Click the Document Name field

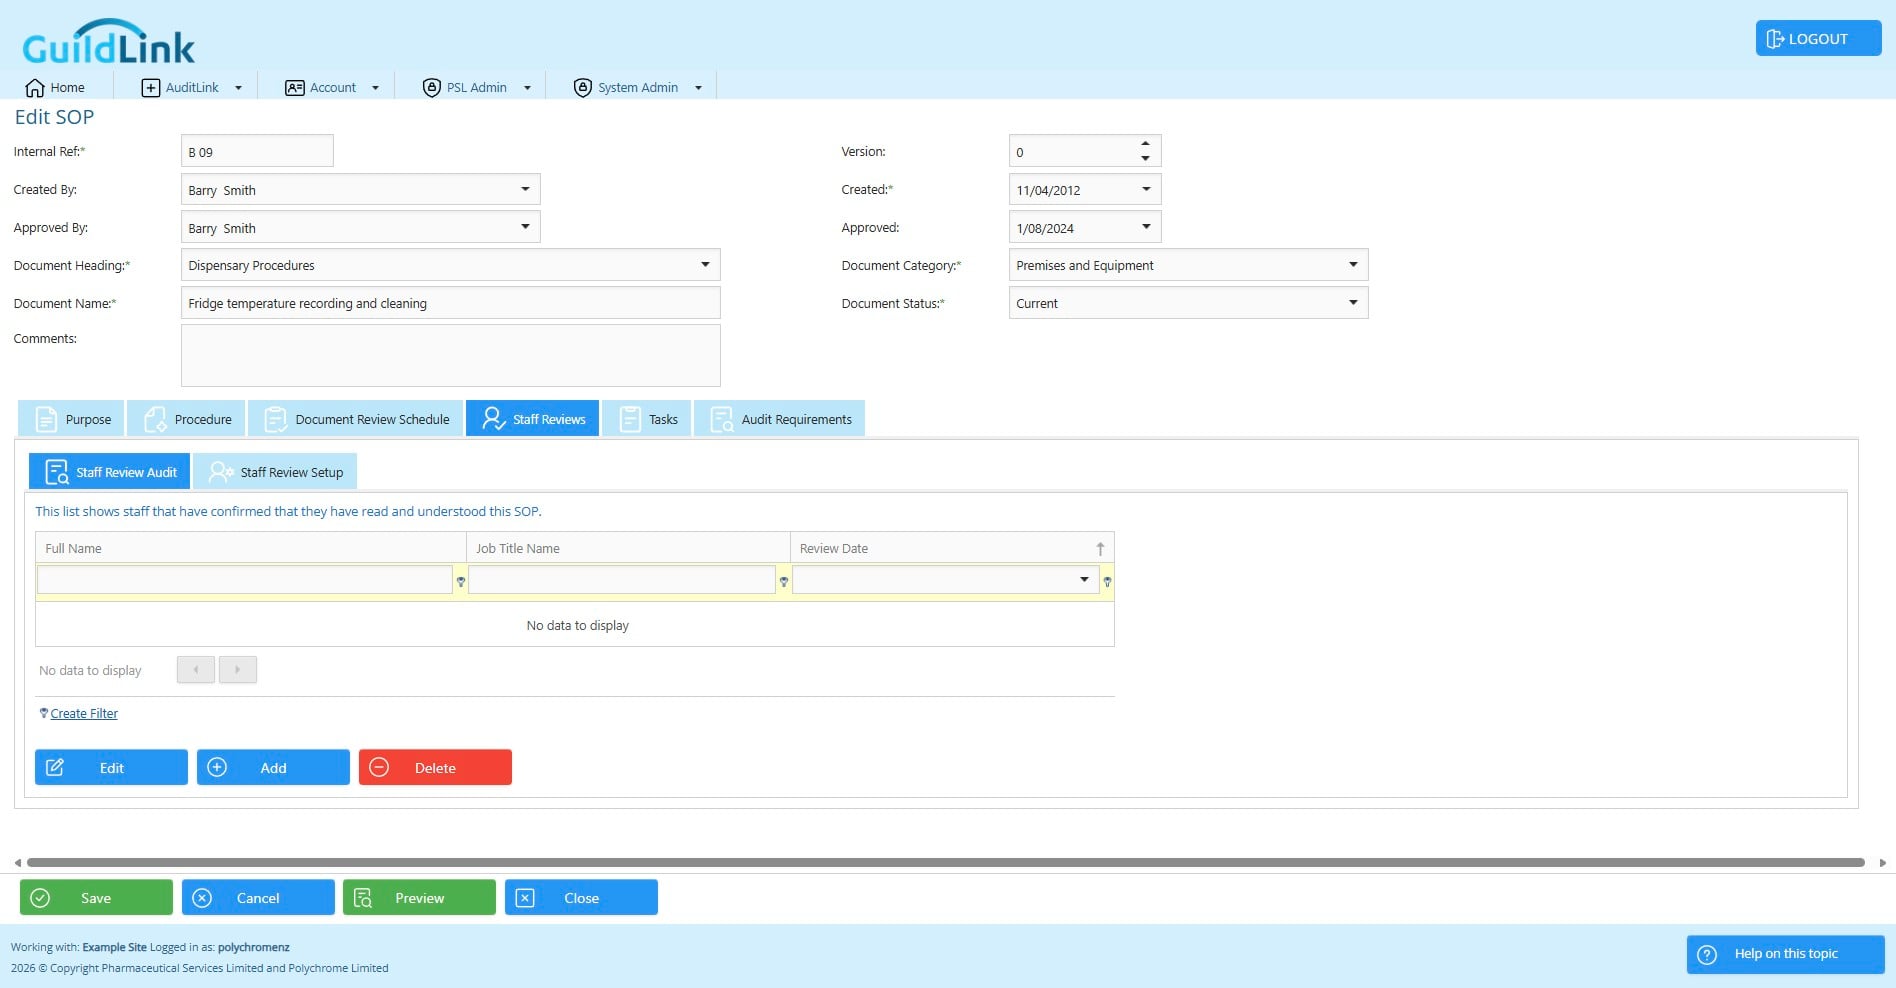click(450, 303)
